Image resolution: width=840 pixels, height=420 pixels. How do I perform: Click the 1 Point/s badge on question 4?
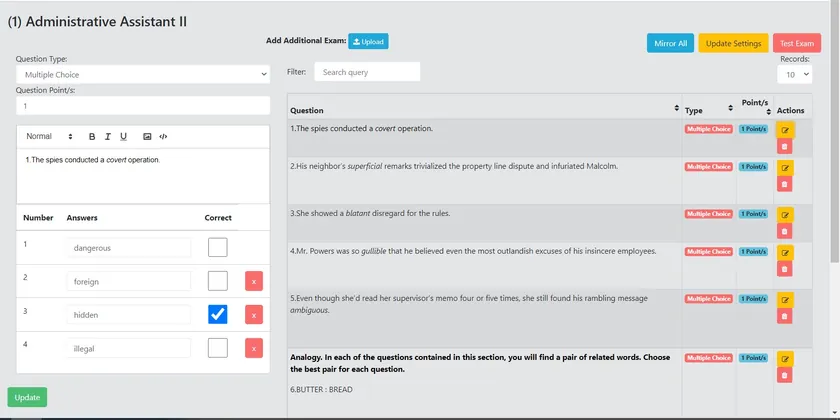tap(753, 251)
